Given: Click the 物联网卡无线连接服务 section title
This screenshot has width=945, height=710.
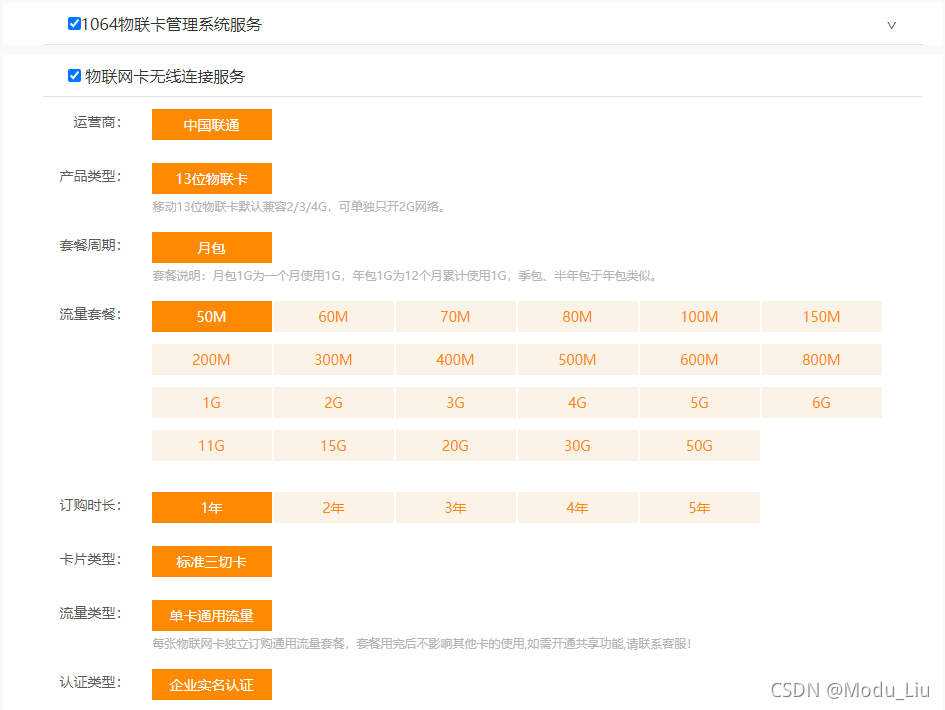Looking at the screenshot, I should click(x=165, y=77).
